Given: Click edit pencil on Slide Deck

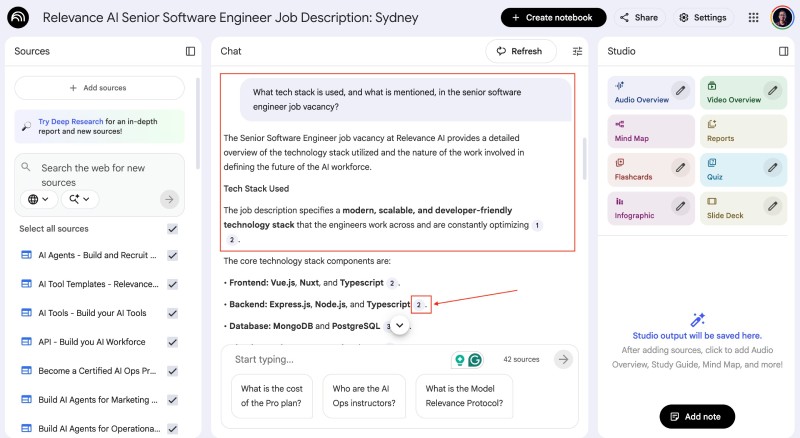Looking at the screenshot, I should point(771,206).
